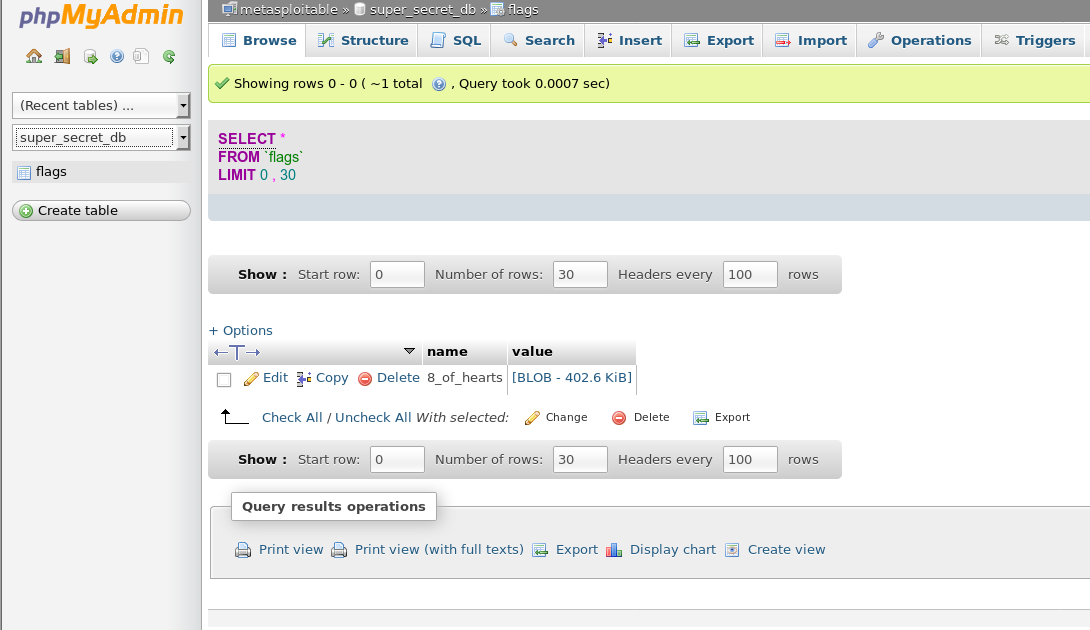The width and height of the screenshot is (1090, 630).
Task: Click the LIMIT keyword in the query
Action: [237, 175]
